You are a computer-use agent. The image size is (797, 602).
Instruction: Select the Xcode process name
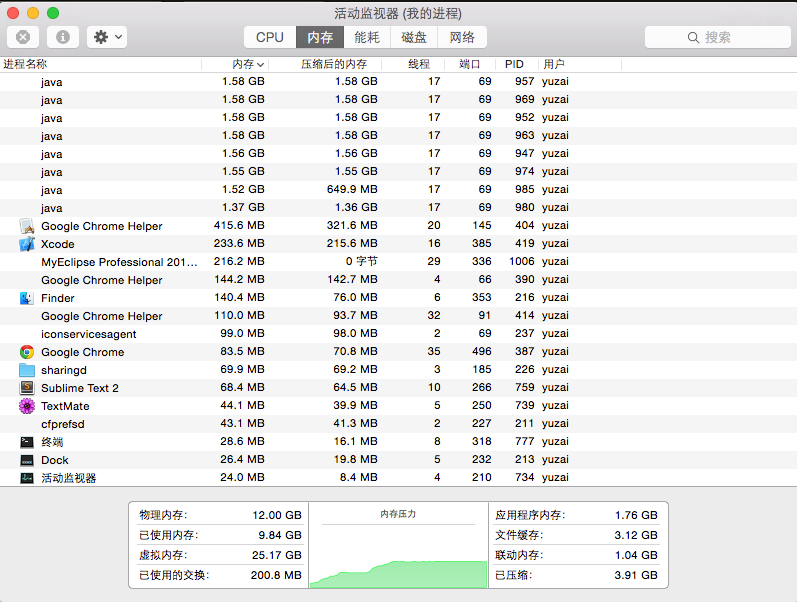[57, 244]
